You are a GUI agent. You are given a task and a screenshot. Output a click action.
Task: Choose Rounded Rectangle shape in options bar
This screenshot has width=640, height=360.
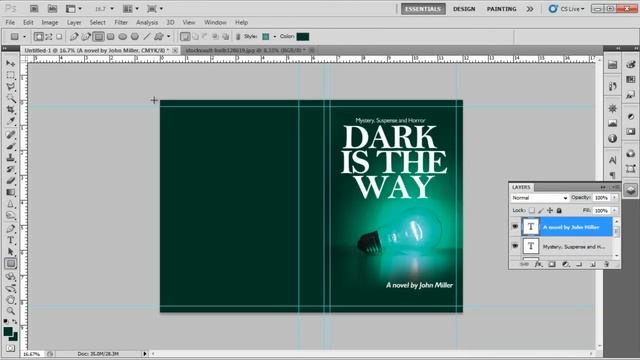pyautogui.click(x=111, y=37)
